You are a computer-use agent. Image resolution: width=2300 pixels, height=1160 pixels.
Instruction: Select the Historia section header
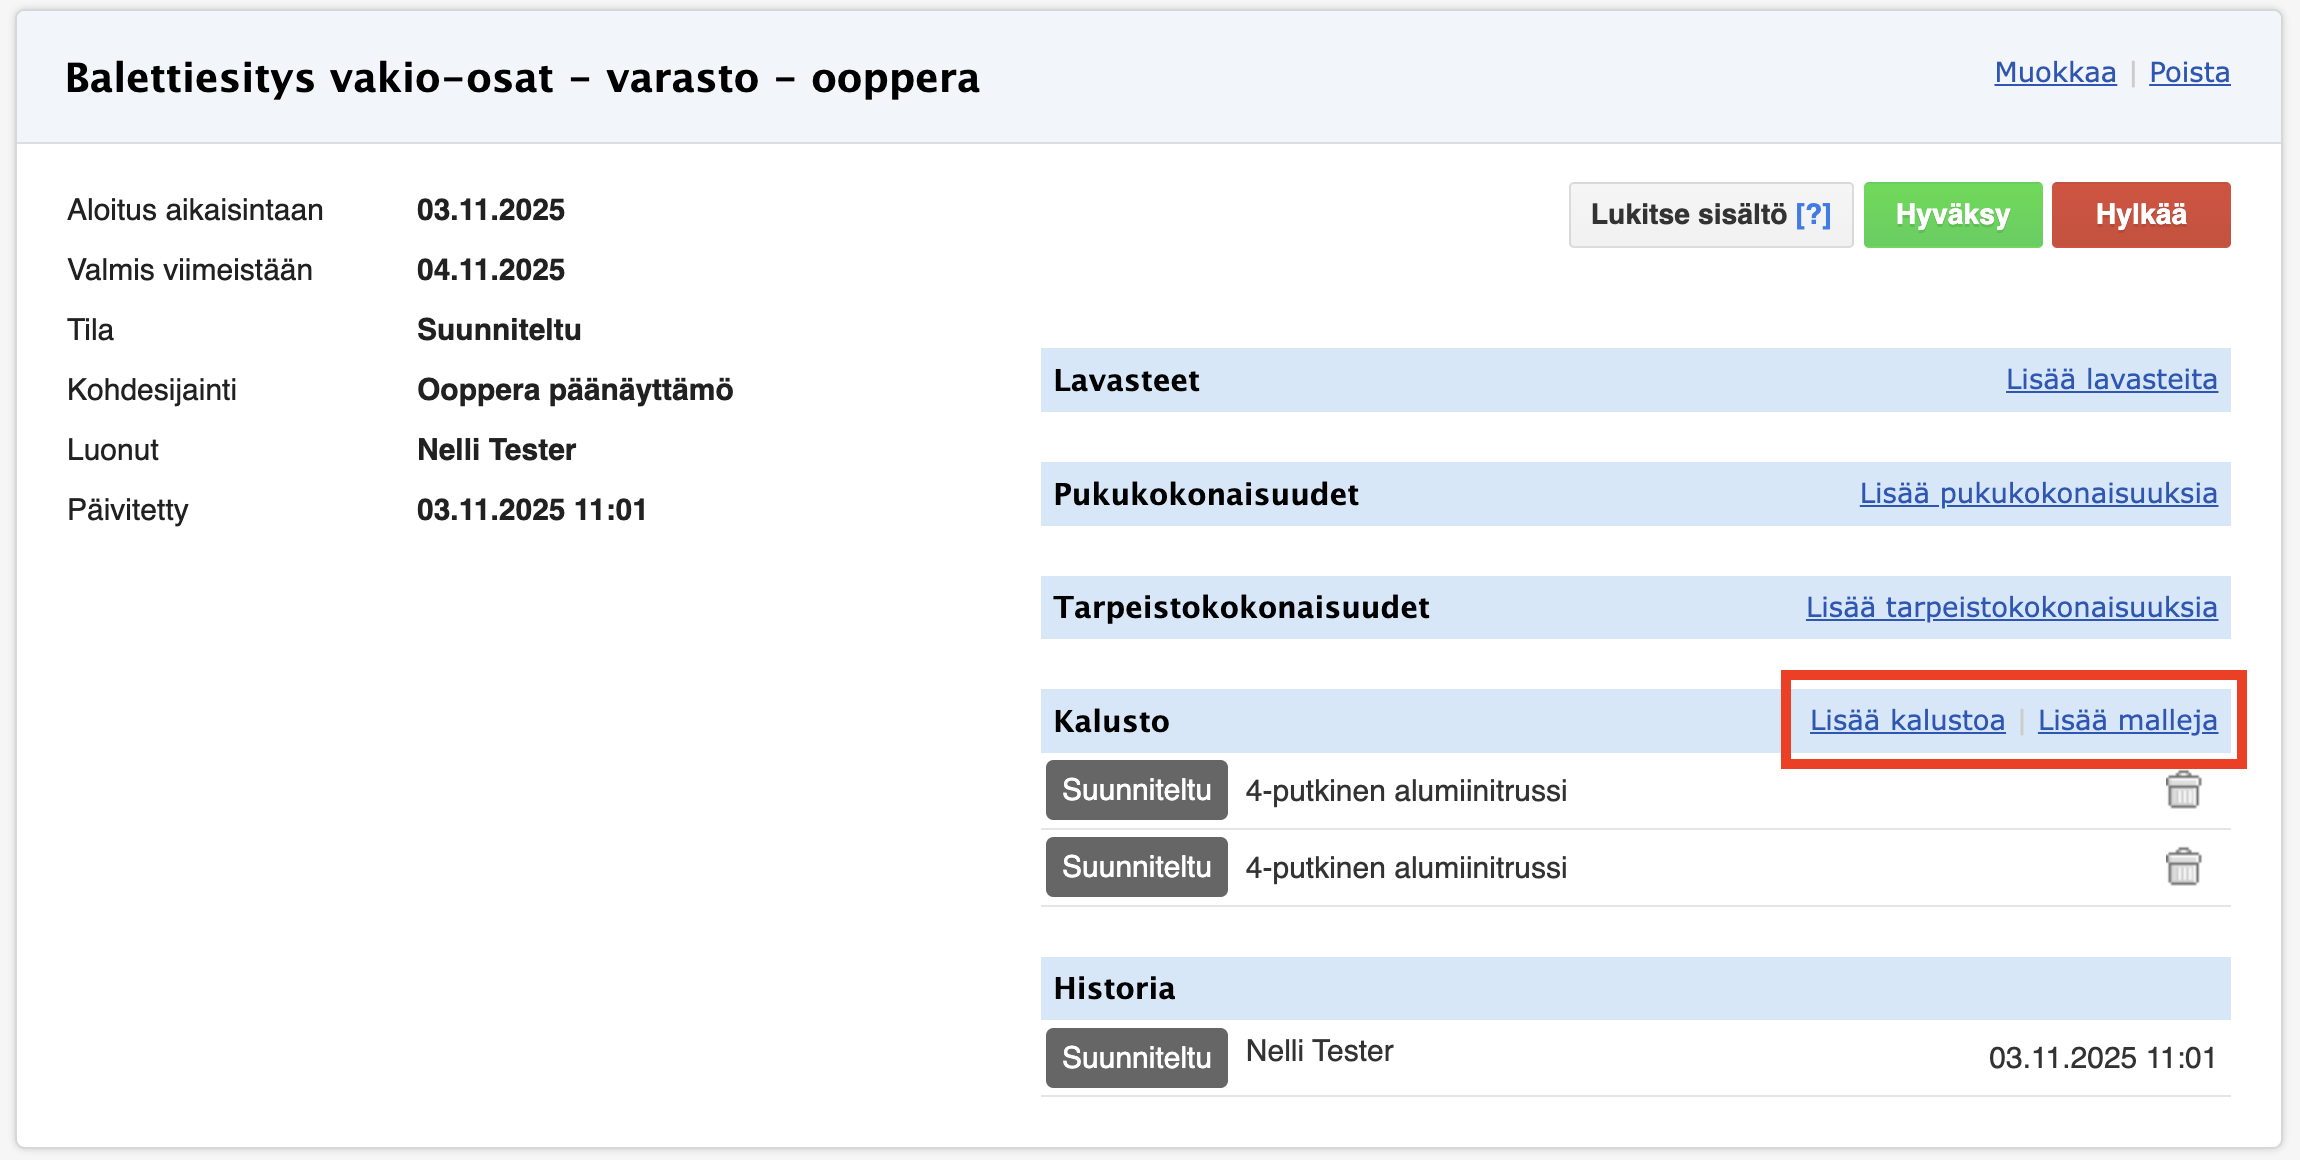click(1114, 988)
